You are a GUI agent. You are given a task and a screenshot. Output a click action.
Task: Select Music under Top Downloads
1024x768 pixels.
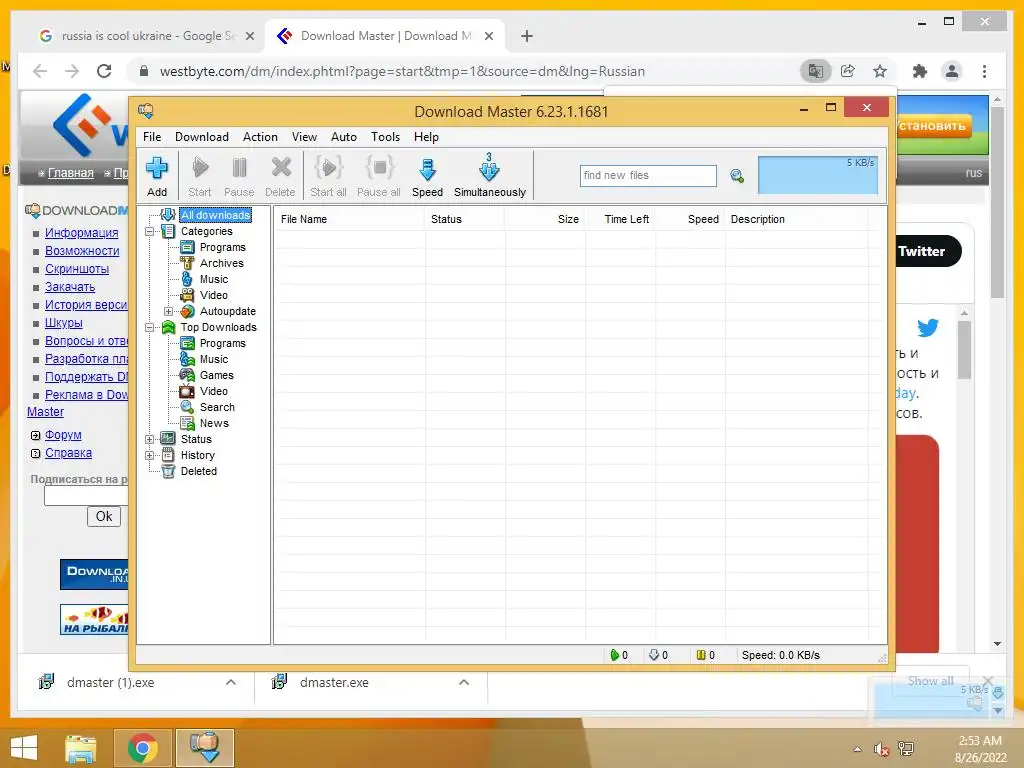click(x=214, y=359)
